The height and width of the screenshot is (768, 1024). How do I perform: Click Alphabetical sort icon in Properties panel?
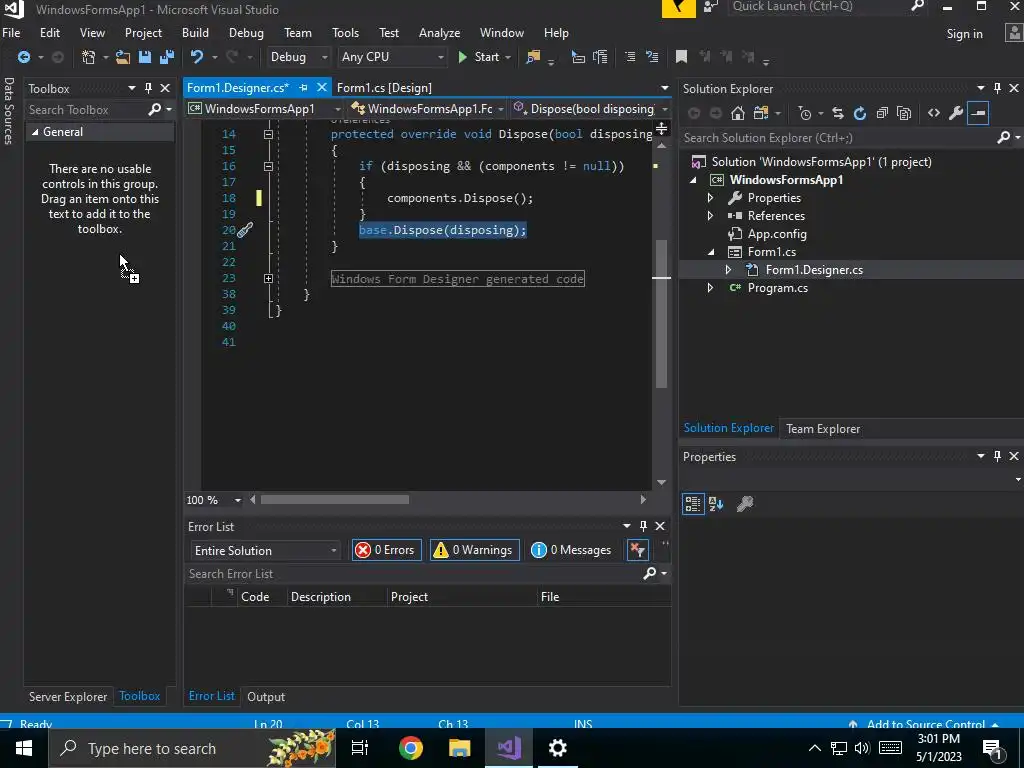click(x=716, y=504)
